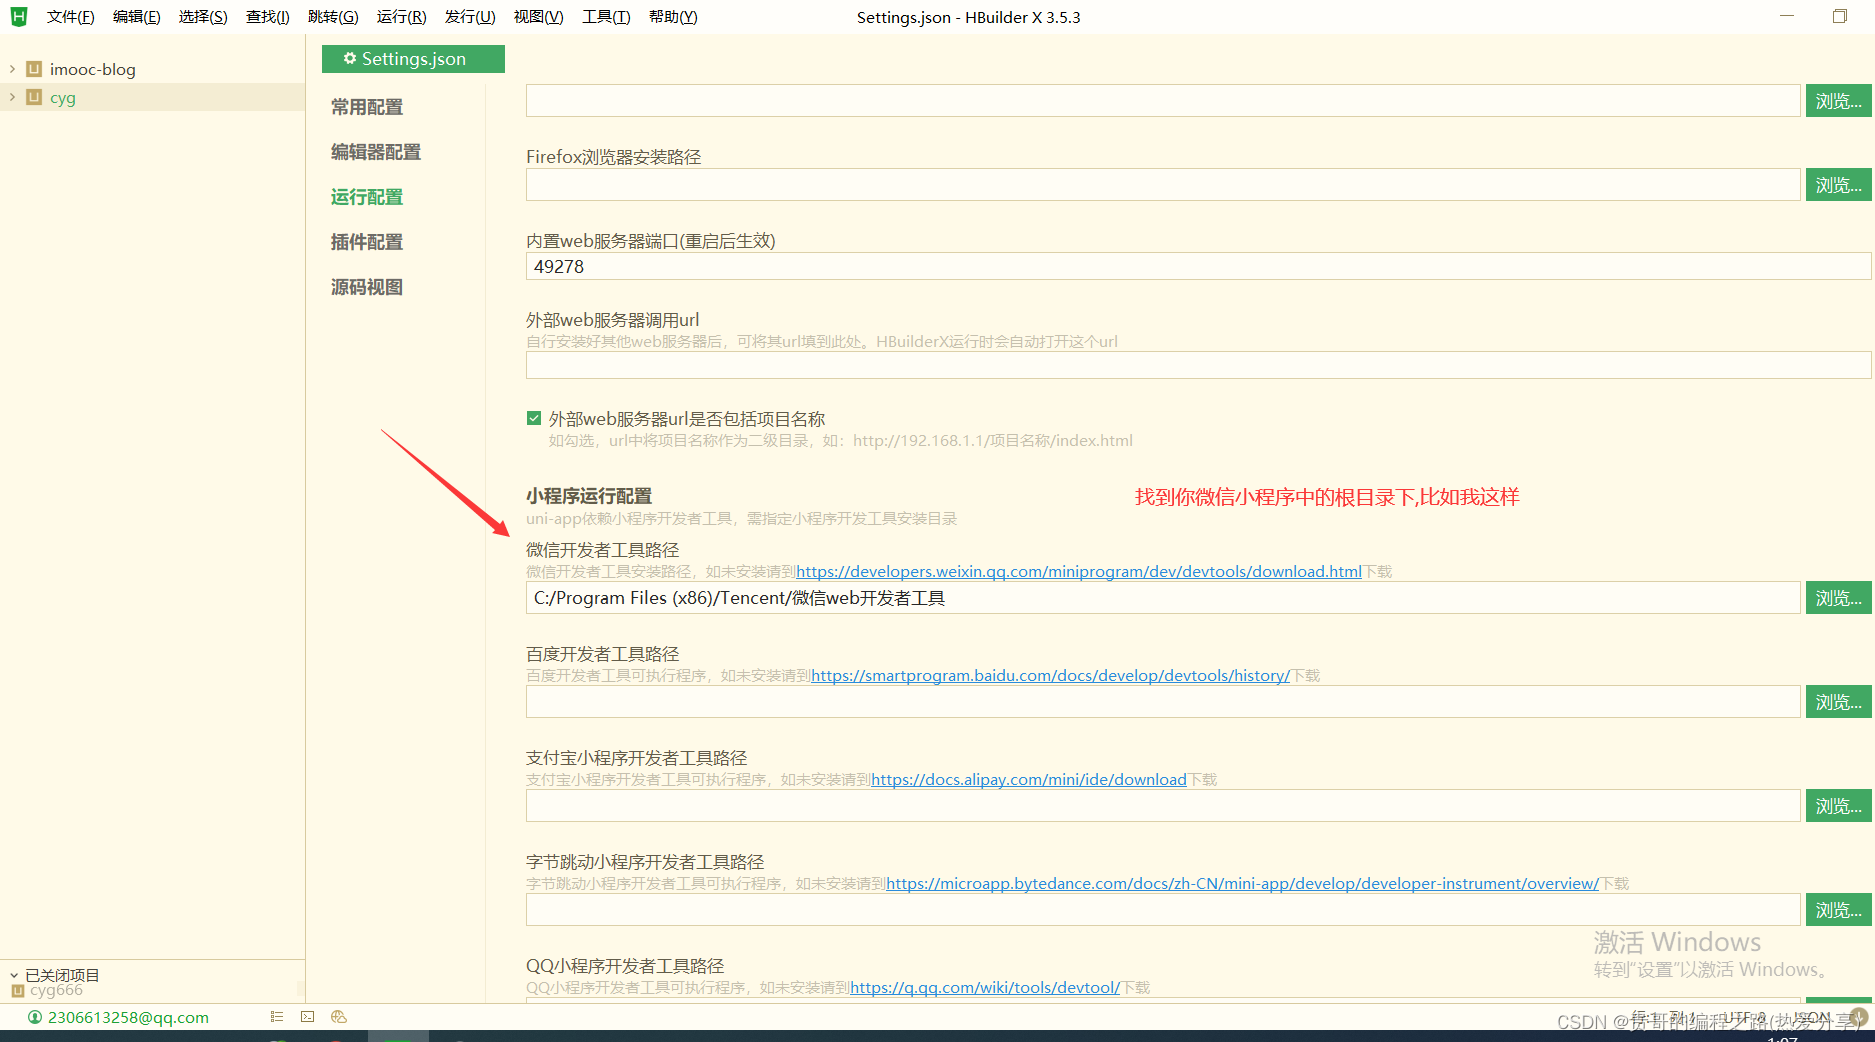The height and width of the screenshot is (1042, 1875).
Task: Browse for WeChat developer tool path
Action: point(1838,598)
